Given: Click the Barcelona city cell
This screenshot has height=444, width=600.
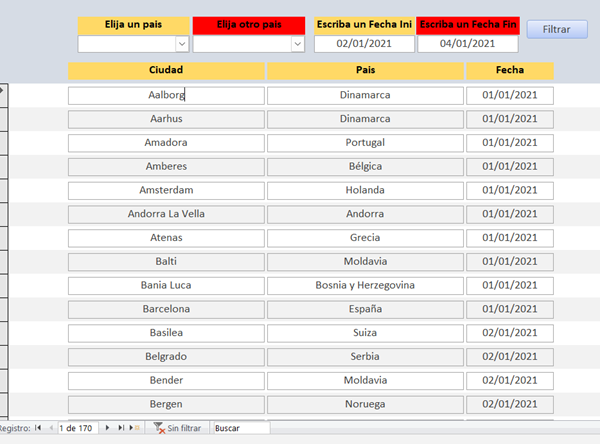Looking at the screenshot, I should pyautogui.click(x=166, y=309).
